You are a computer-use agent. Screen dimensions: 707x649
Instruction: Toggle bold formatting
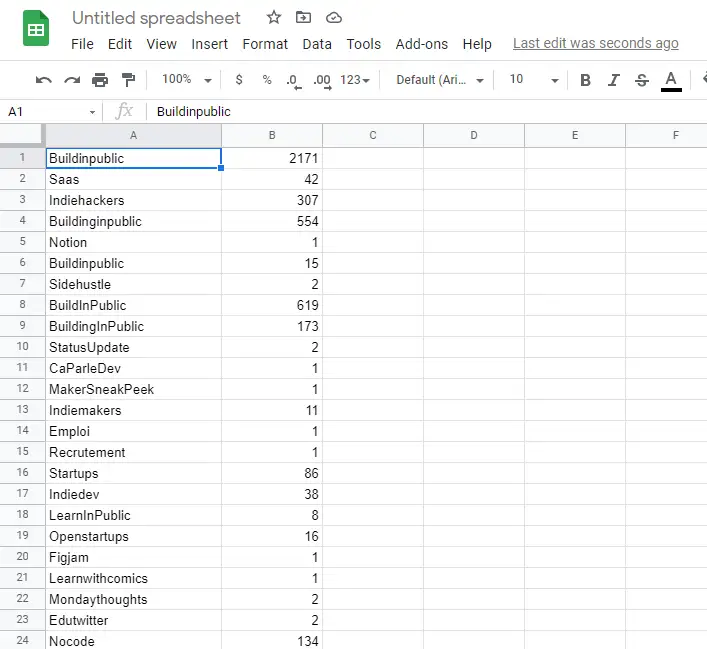click(585, 80)
